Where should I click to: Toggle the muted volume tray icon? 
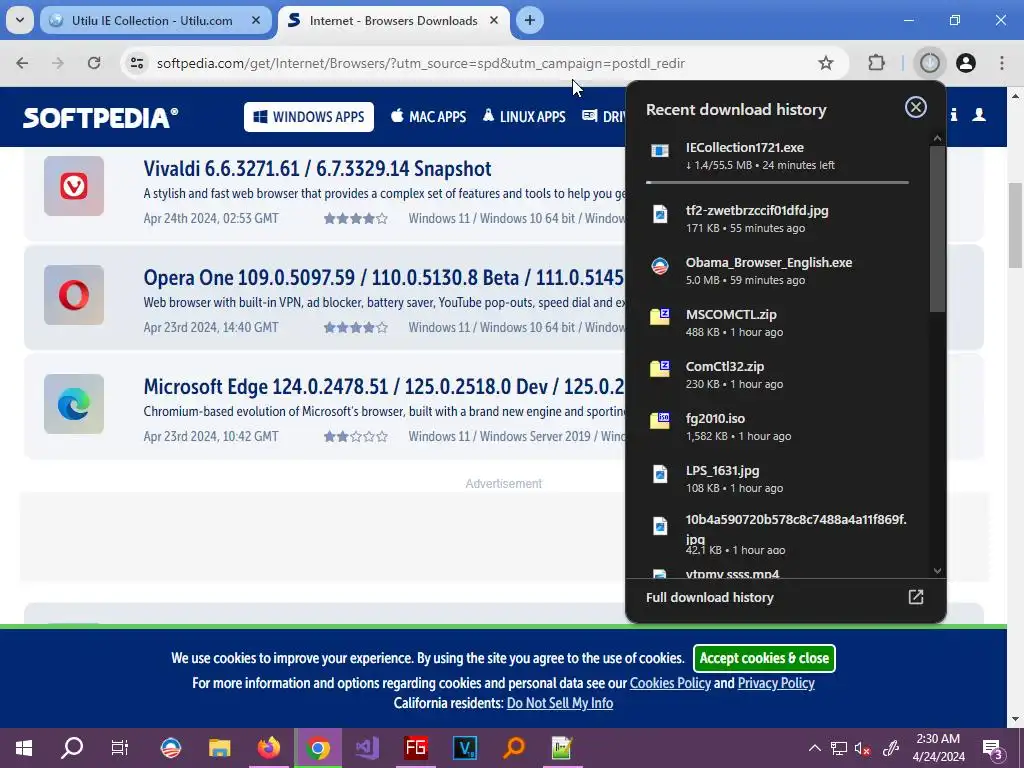pos(863,748)
